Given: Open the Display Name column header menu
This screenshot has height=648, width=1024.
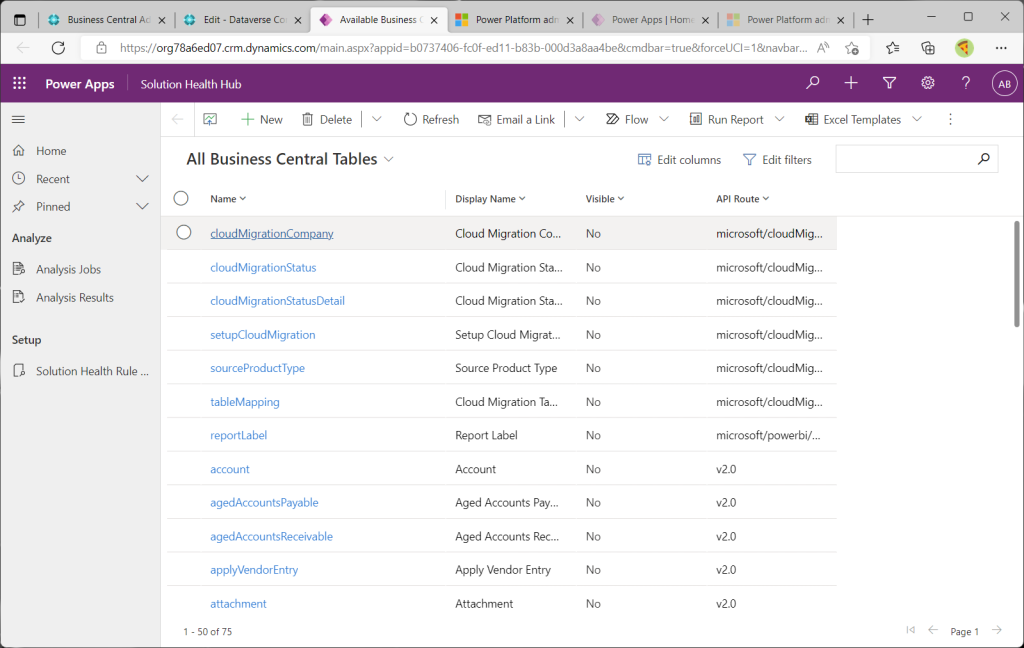Looking at the screenshot, I should pyautogui.click(x=490, y=199).
